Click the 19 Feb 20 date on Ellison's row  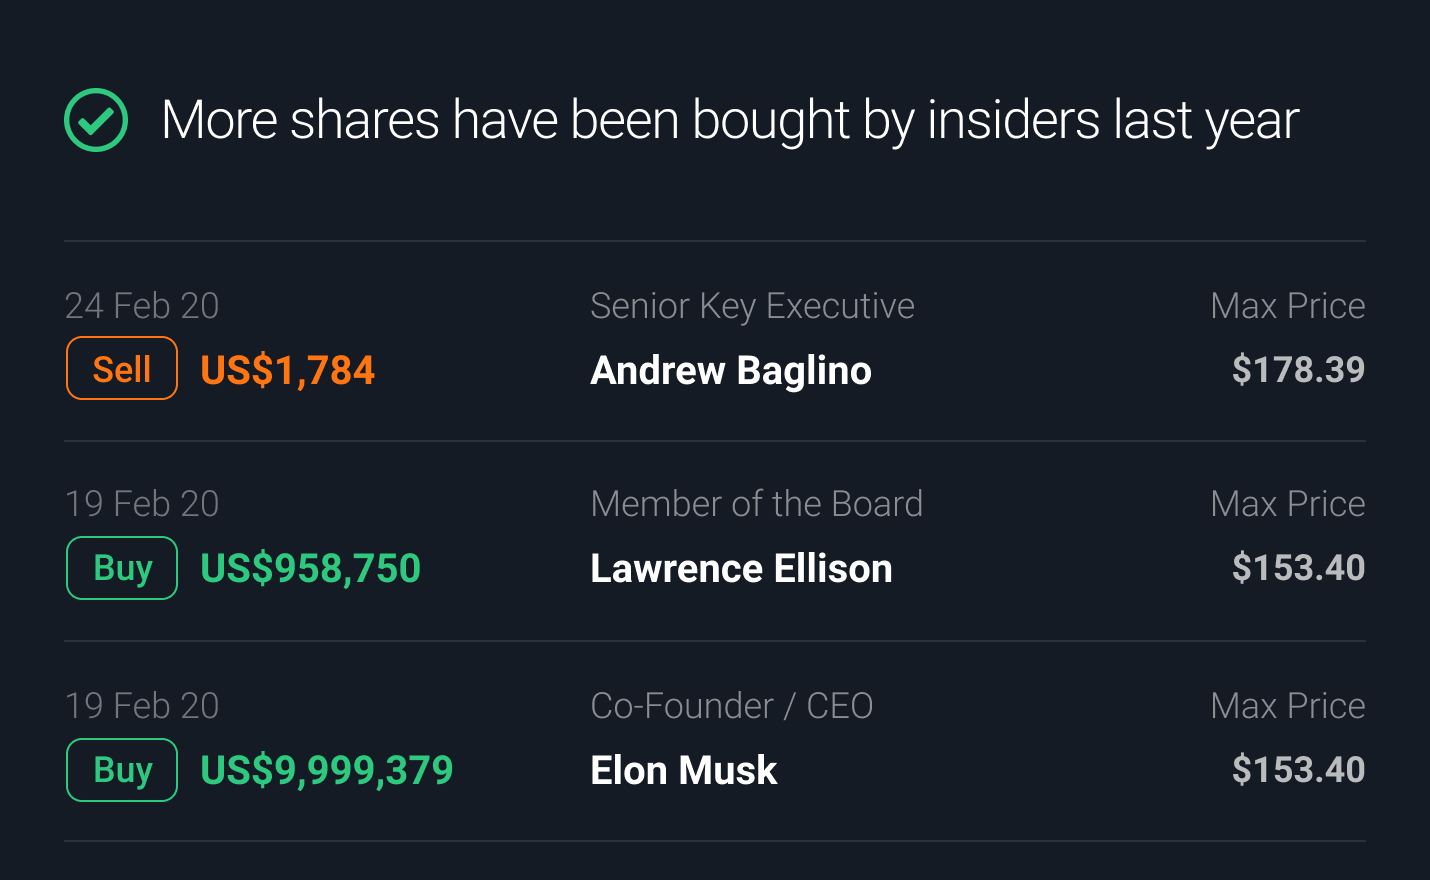142,504
